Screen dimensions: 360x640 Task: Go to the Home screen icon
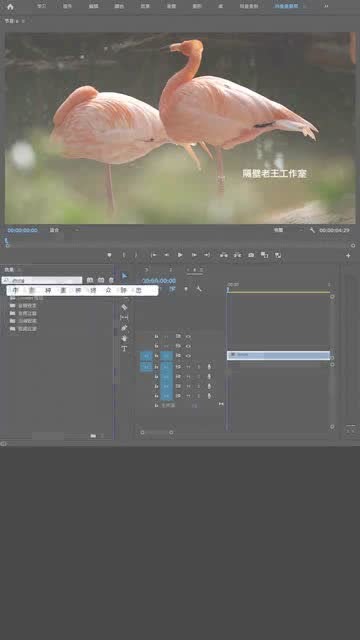coord(10,7)
